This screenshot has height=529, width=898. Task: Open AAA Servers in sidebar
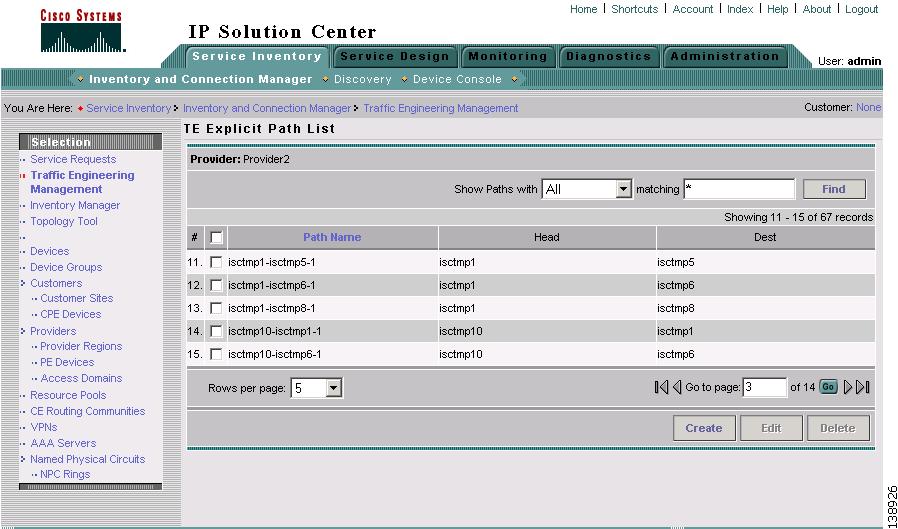pyautogui.click(x=63, y=443)
